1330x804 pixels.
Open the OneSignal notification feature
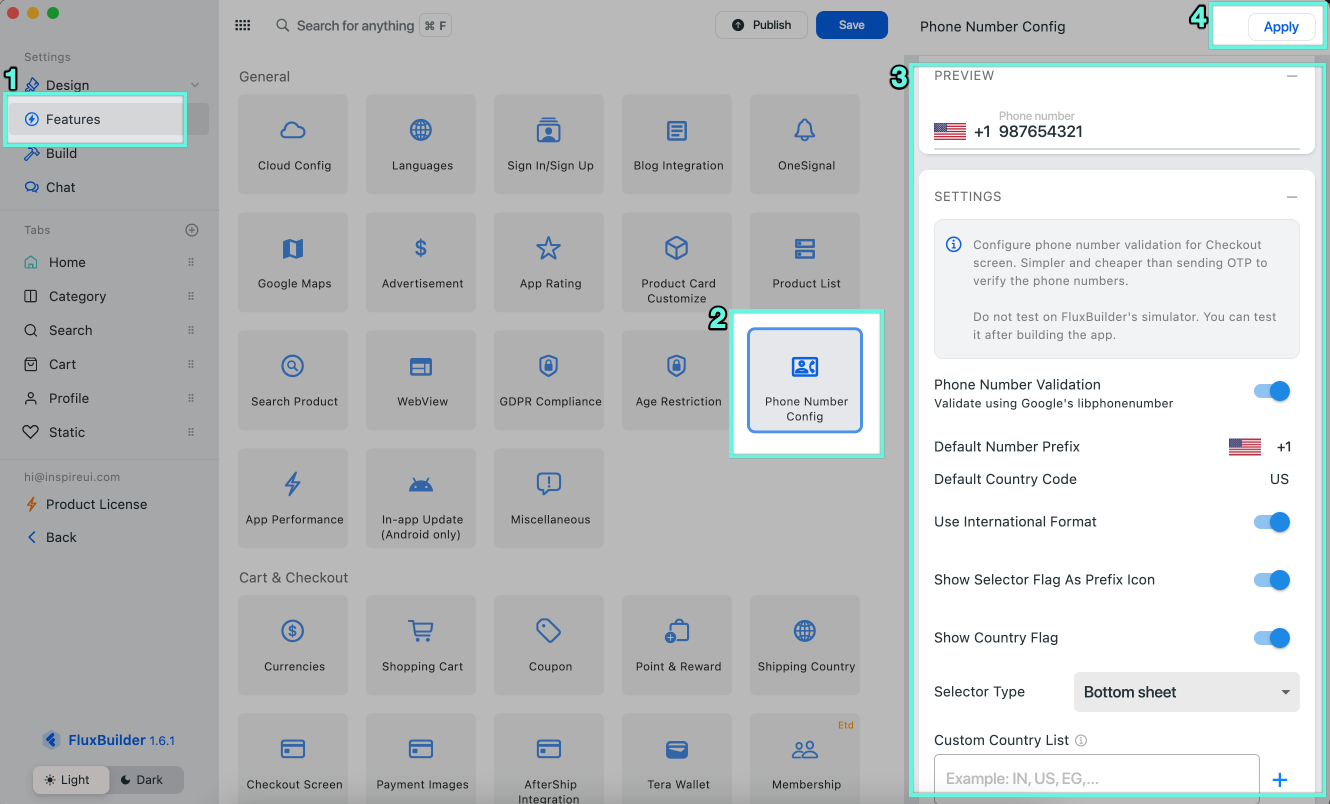pos(805,144)
